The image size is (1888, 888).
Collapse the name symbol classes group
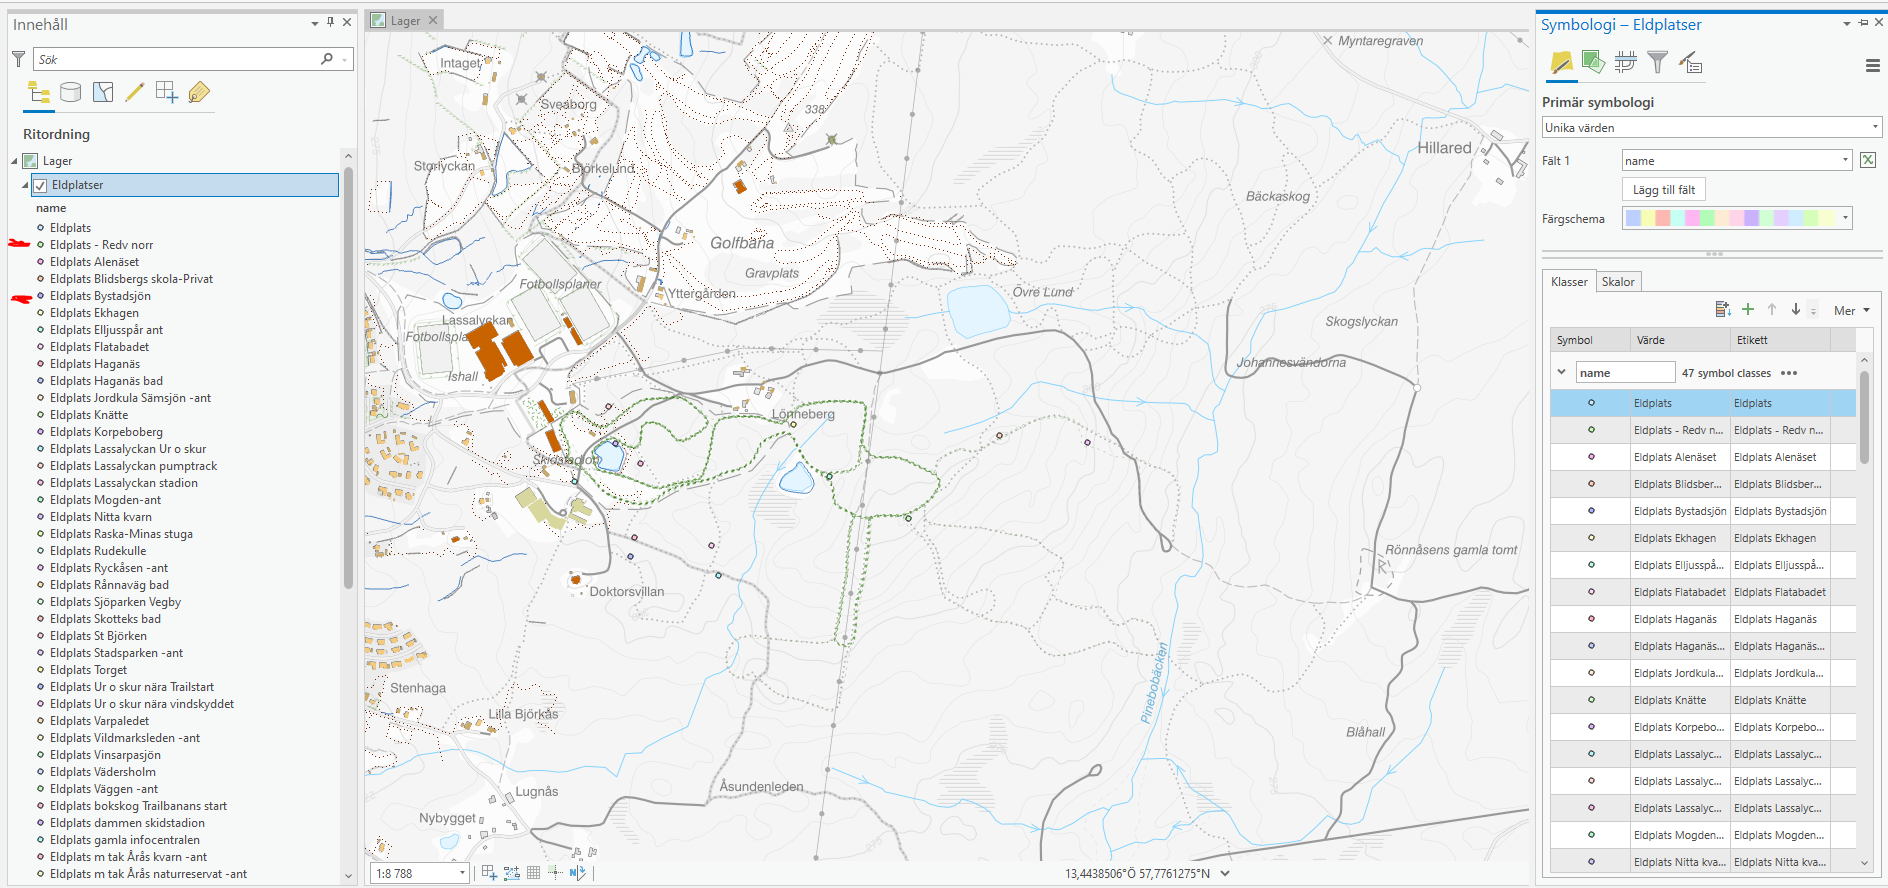1562,372
